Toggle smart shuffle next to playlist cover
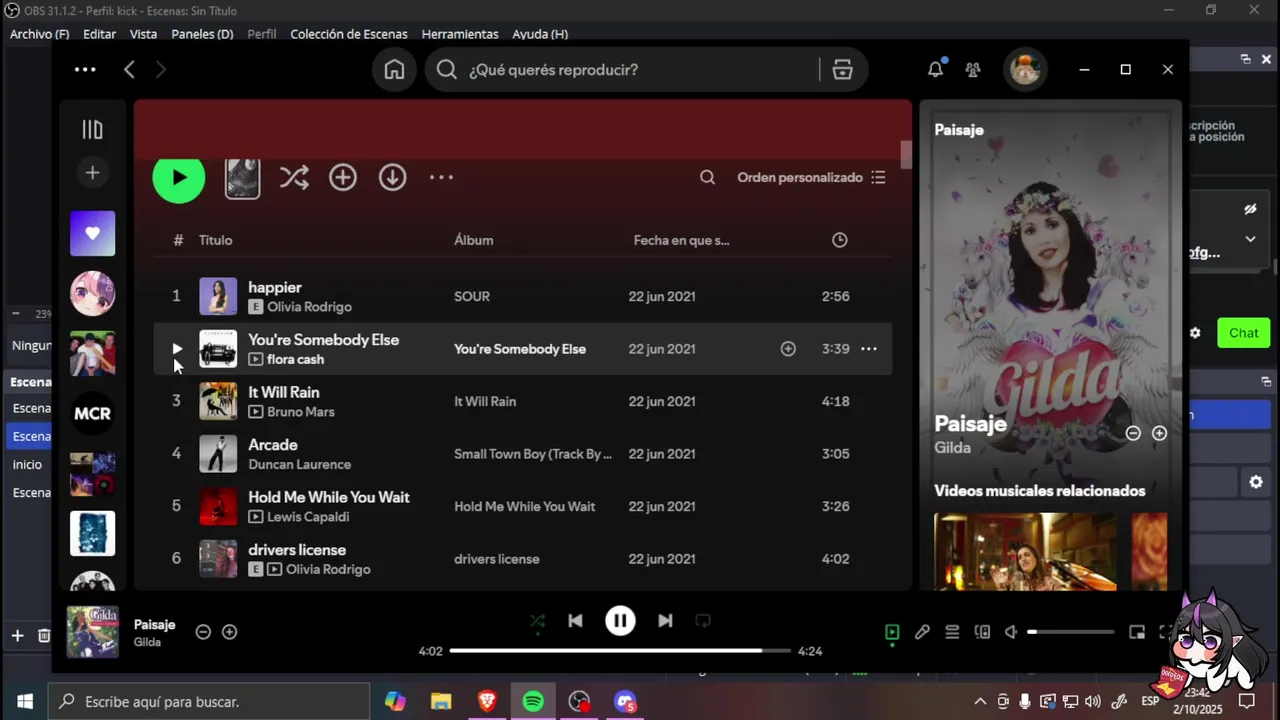1280x720 pixels. tap(294, 178)
